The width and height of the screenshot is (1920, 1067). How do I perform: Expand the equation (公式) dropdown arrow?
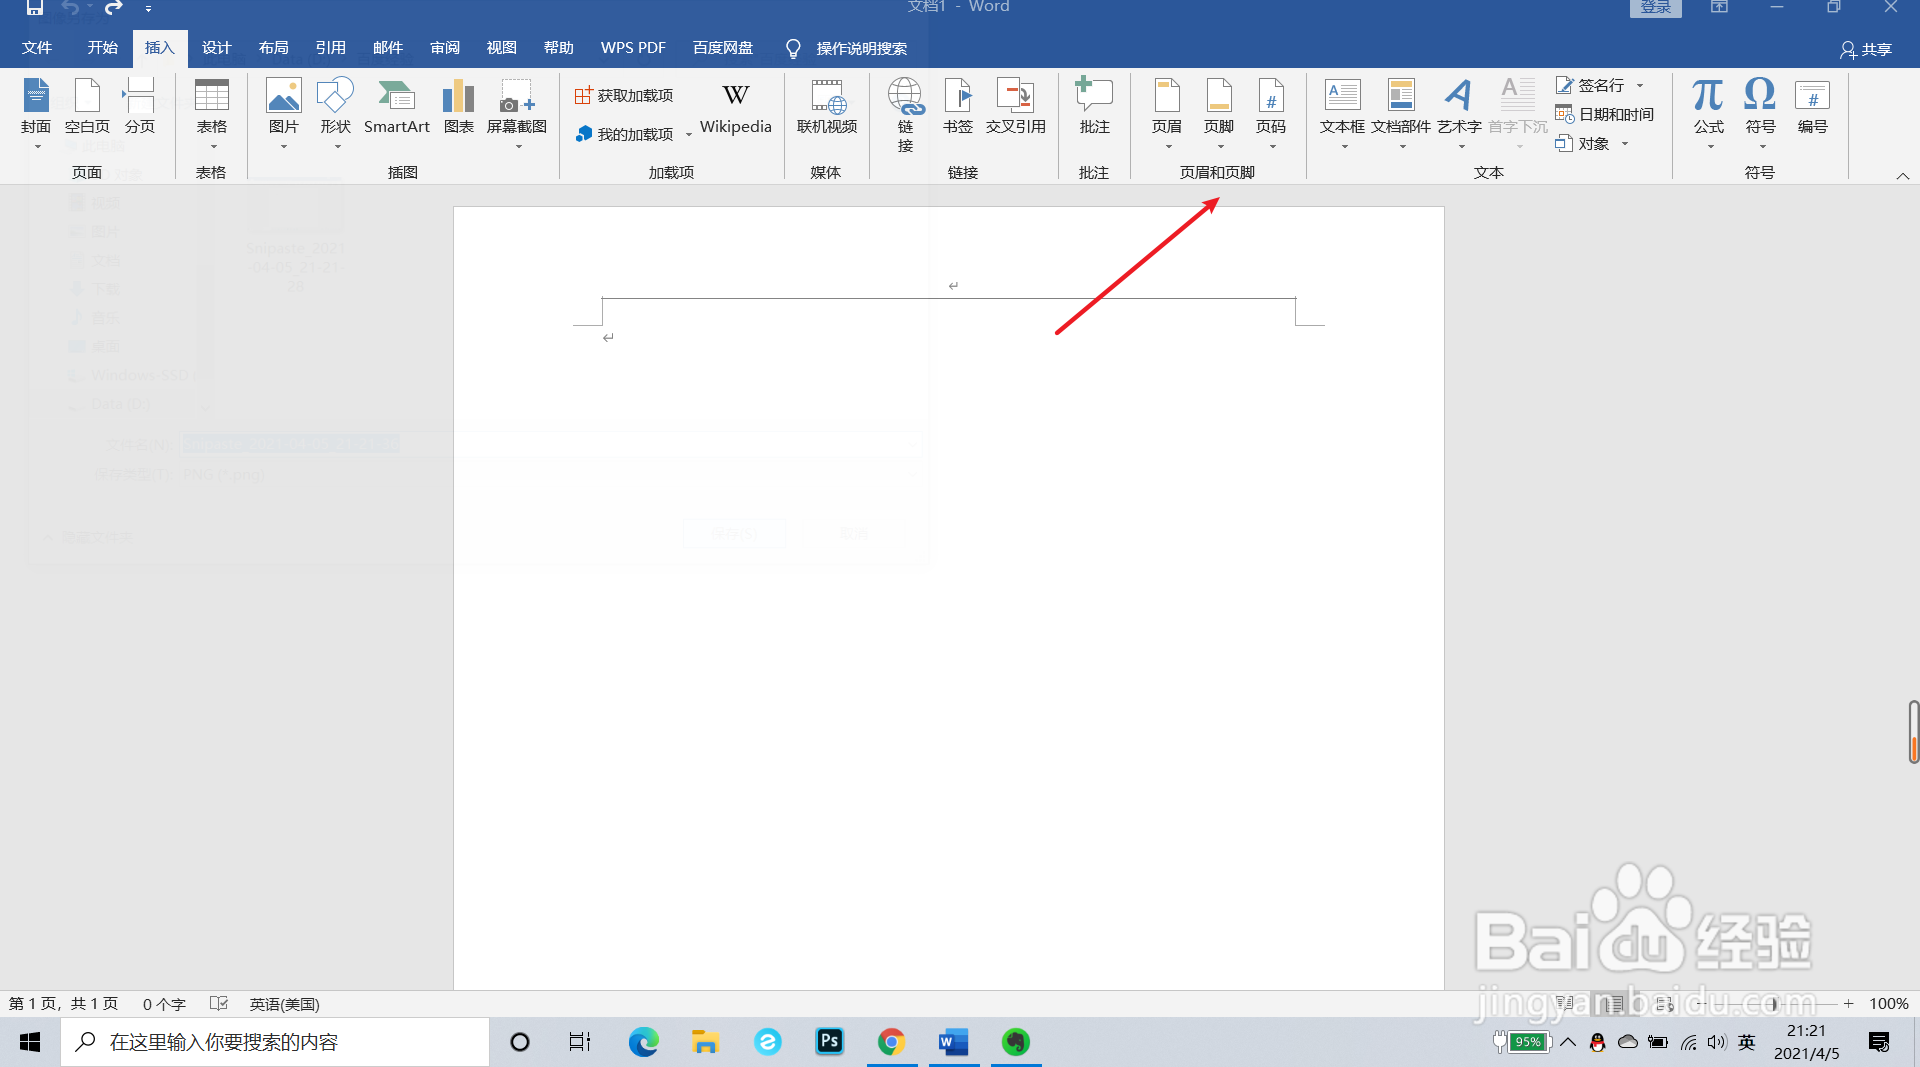click(x=1710, y=147)
